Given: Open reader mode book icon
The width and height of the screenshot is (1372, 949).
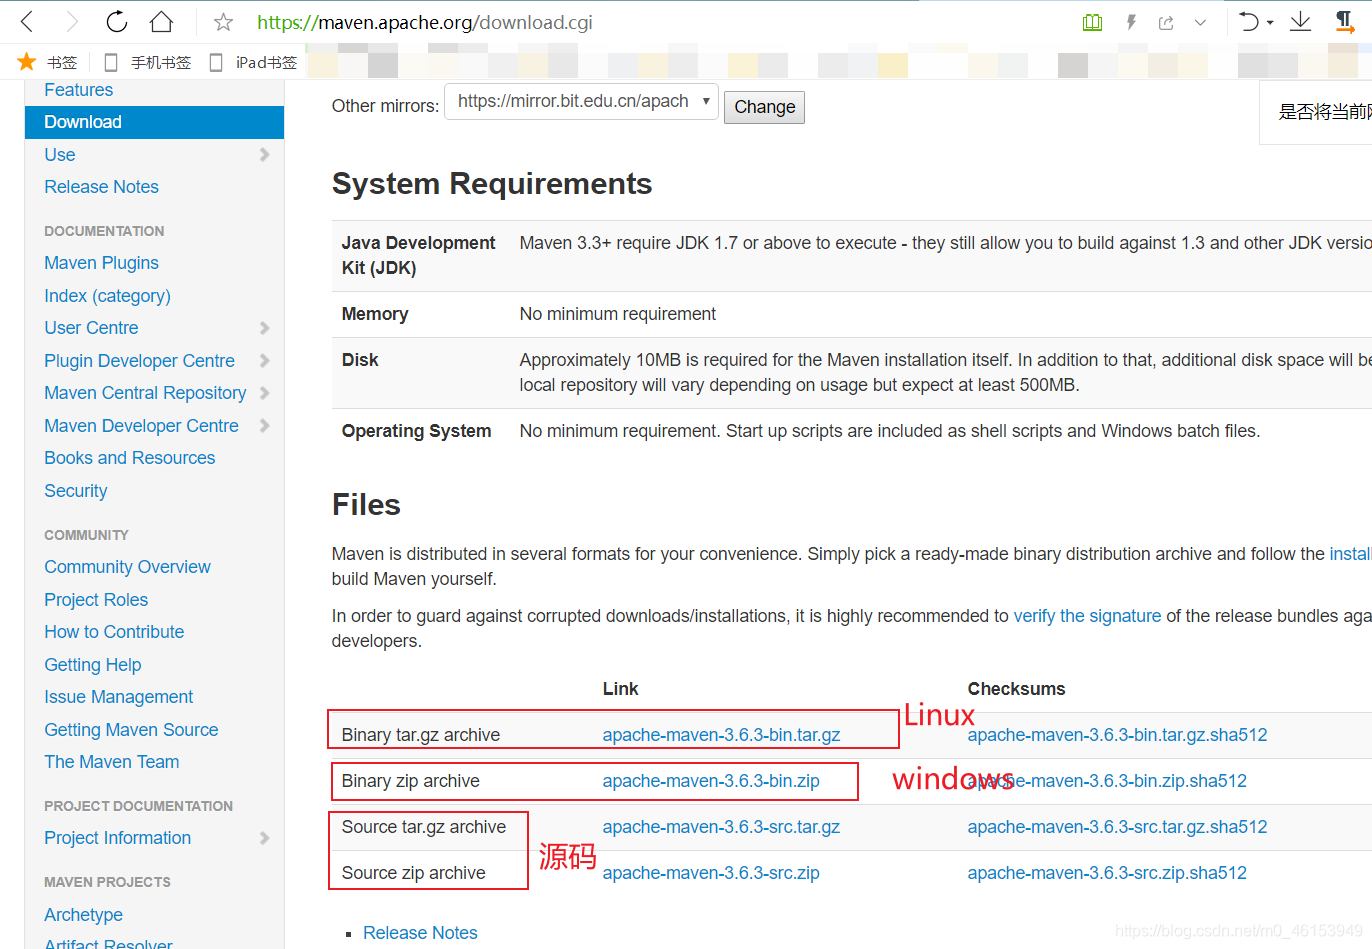Looking at the screenshot, I should point(1092,22).
